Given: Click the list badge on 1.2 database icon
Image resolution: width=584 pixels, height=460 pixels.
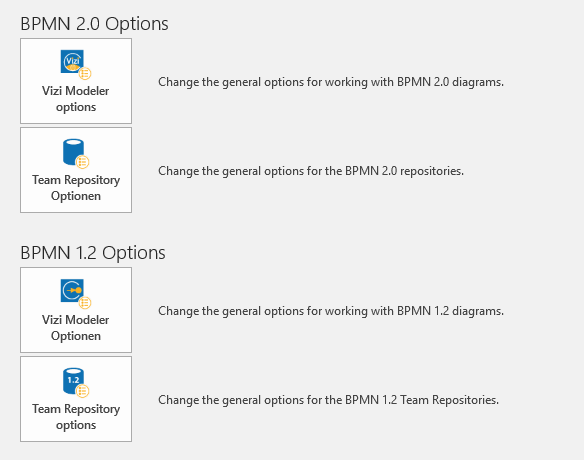Looking at the screenshot, I should pos(82,391).
